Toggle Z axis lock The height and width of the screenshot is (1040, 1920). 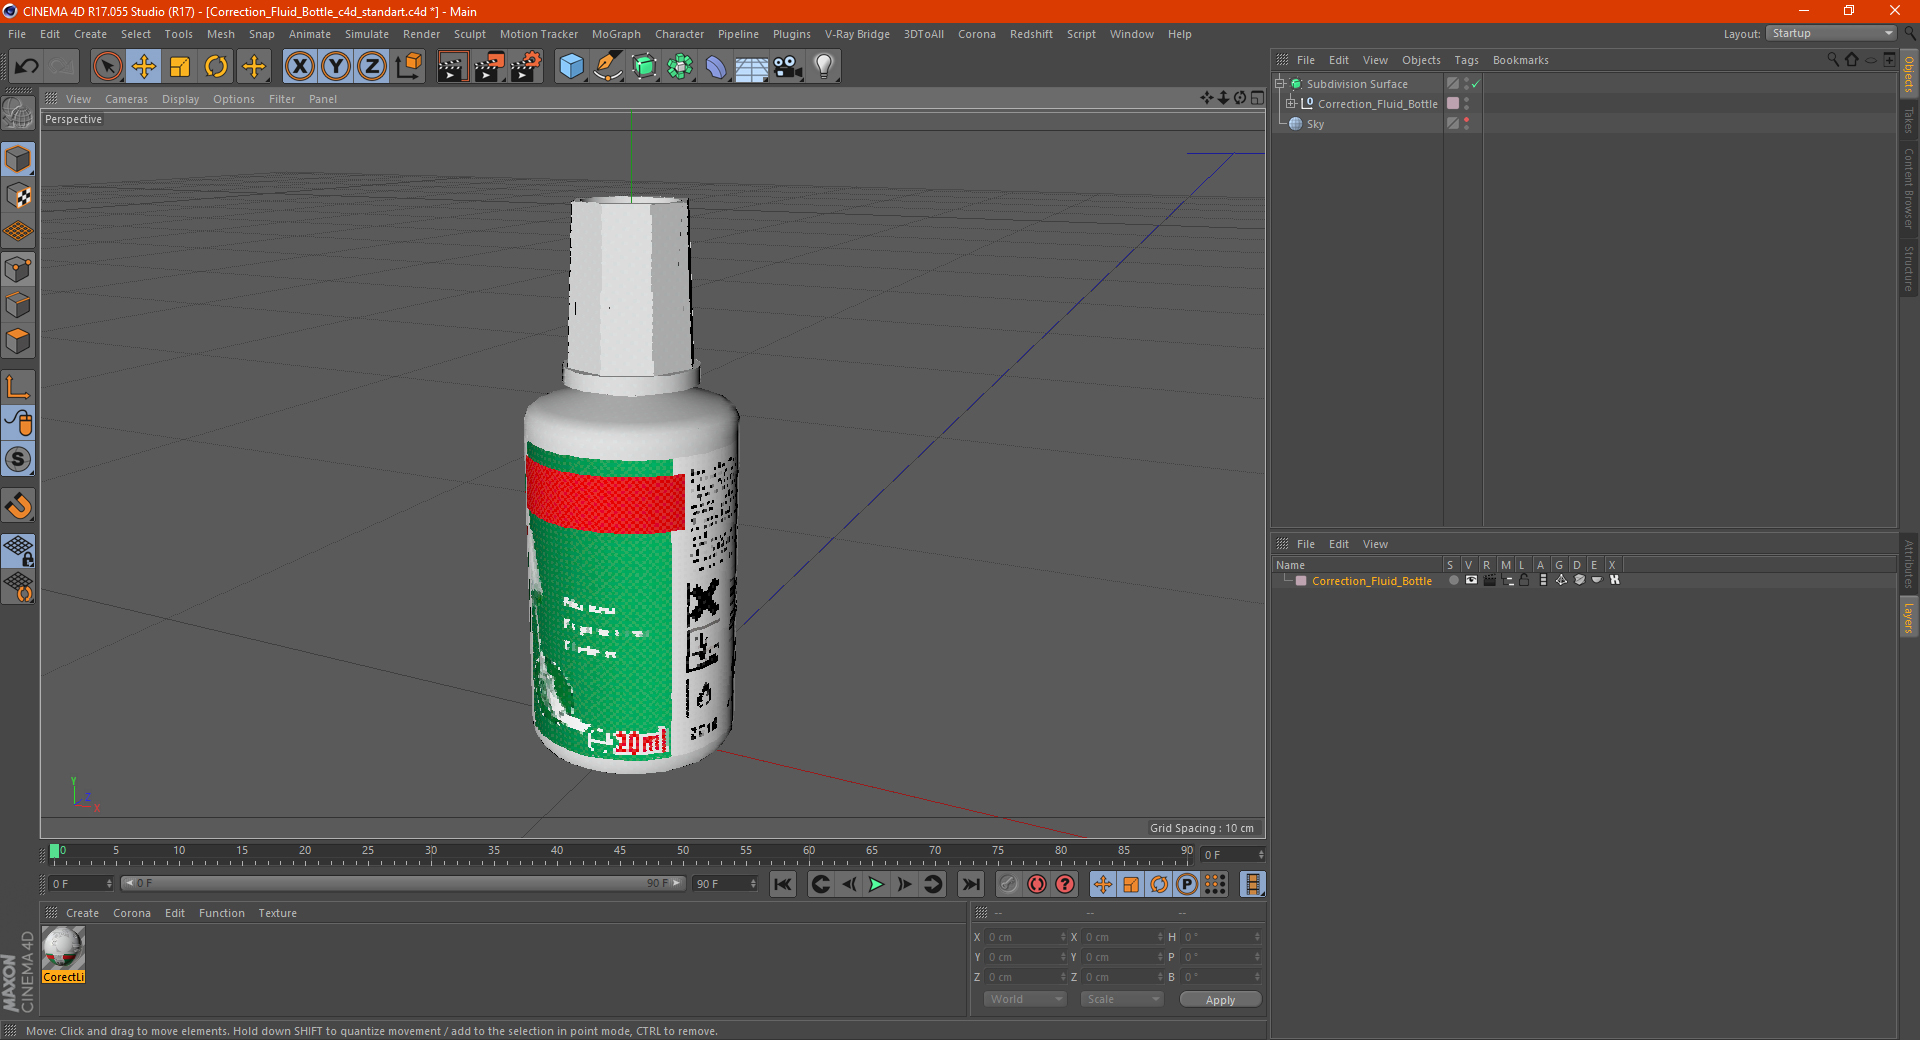372,67
